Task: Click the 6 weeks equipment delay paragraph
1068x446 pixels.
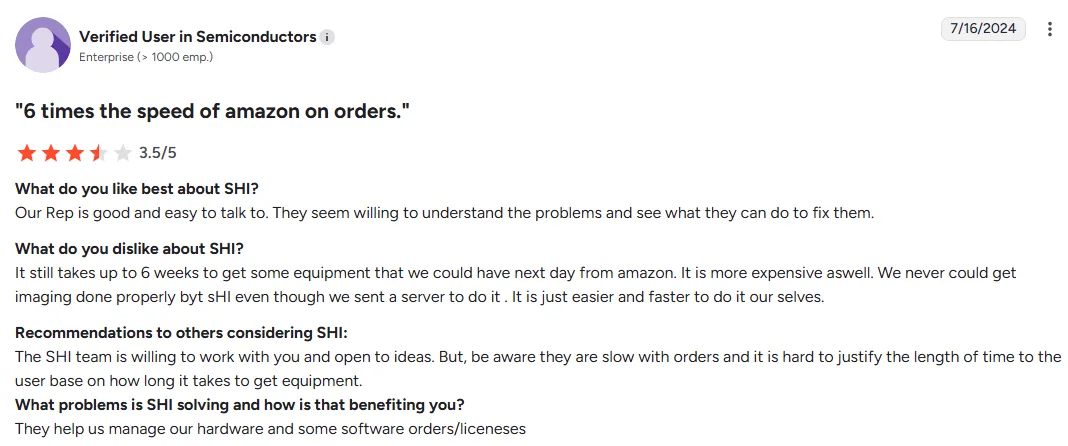Action: tap(516, 285)
